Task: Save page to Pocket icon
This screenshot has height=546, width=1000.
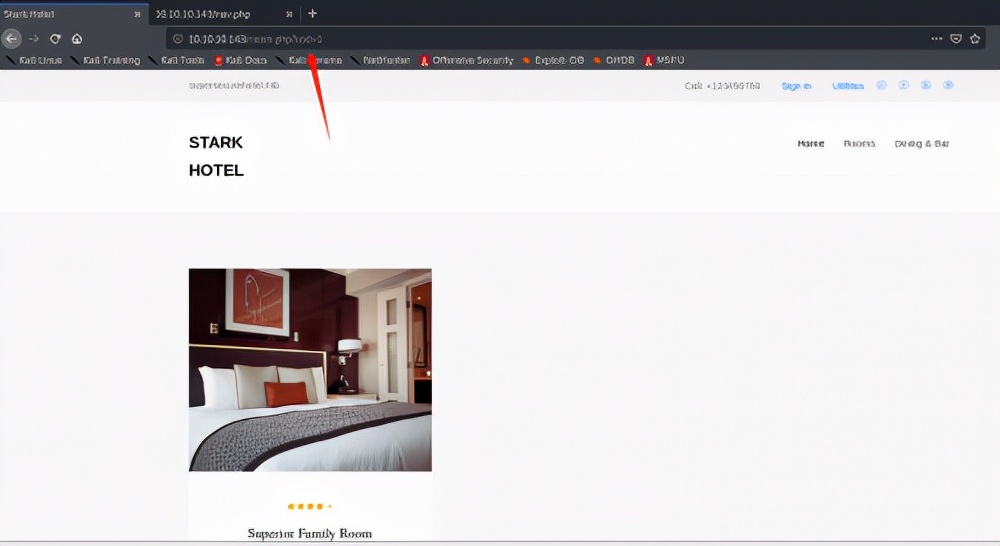Action: pos(955,39)
